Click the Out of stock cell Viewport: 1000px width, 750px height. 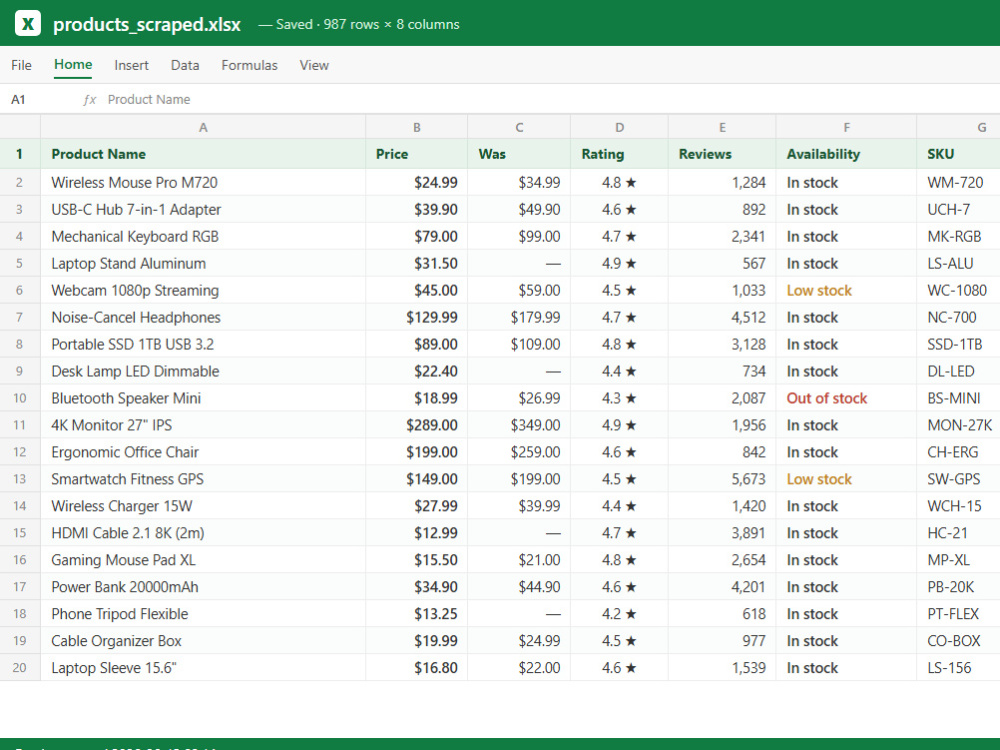[x=846, y=399]
